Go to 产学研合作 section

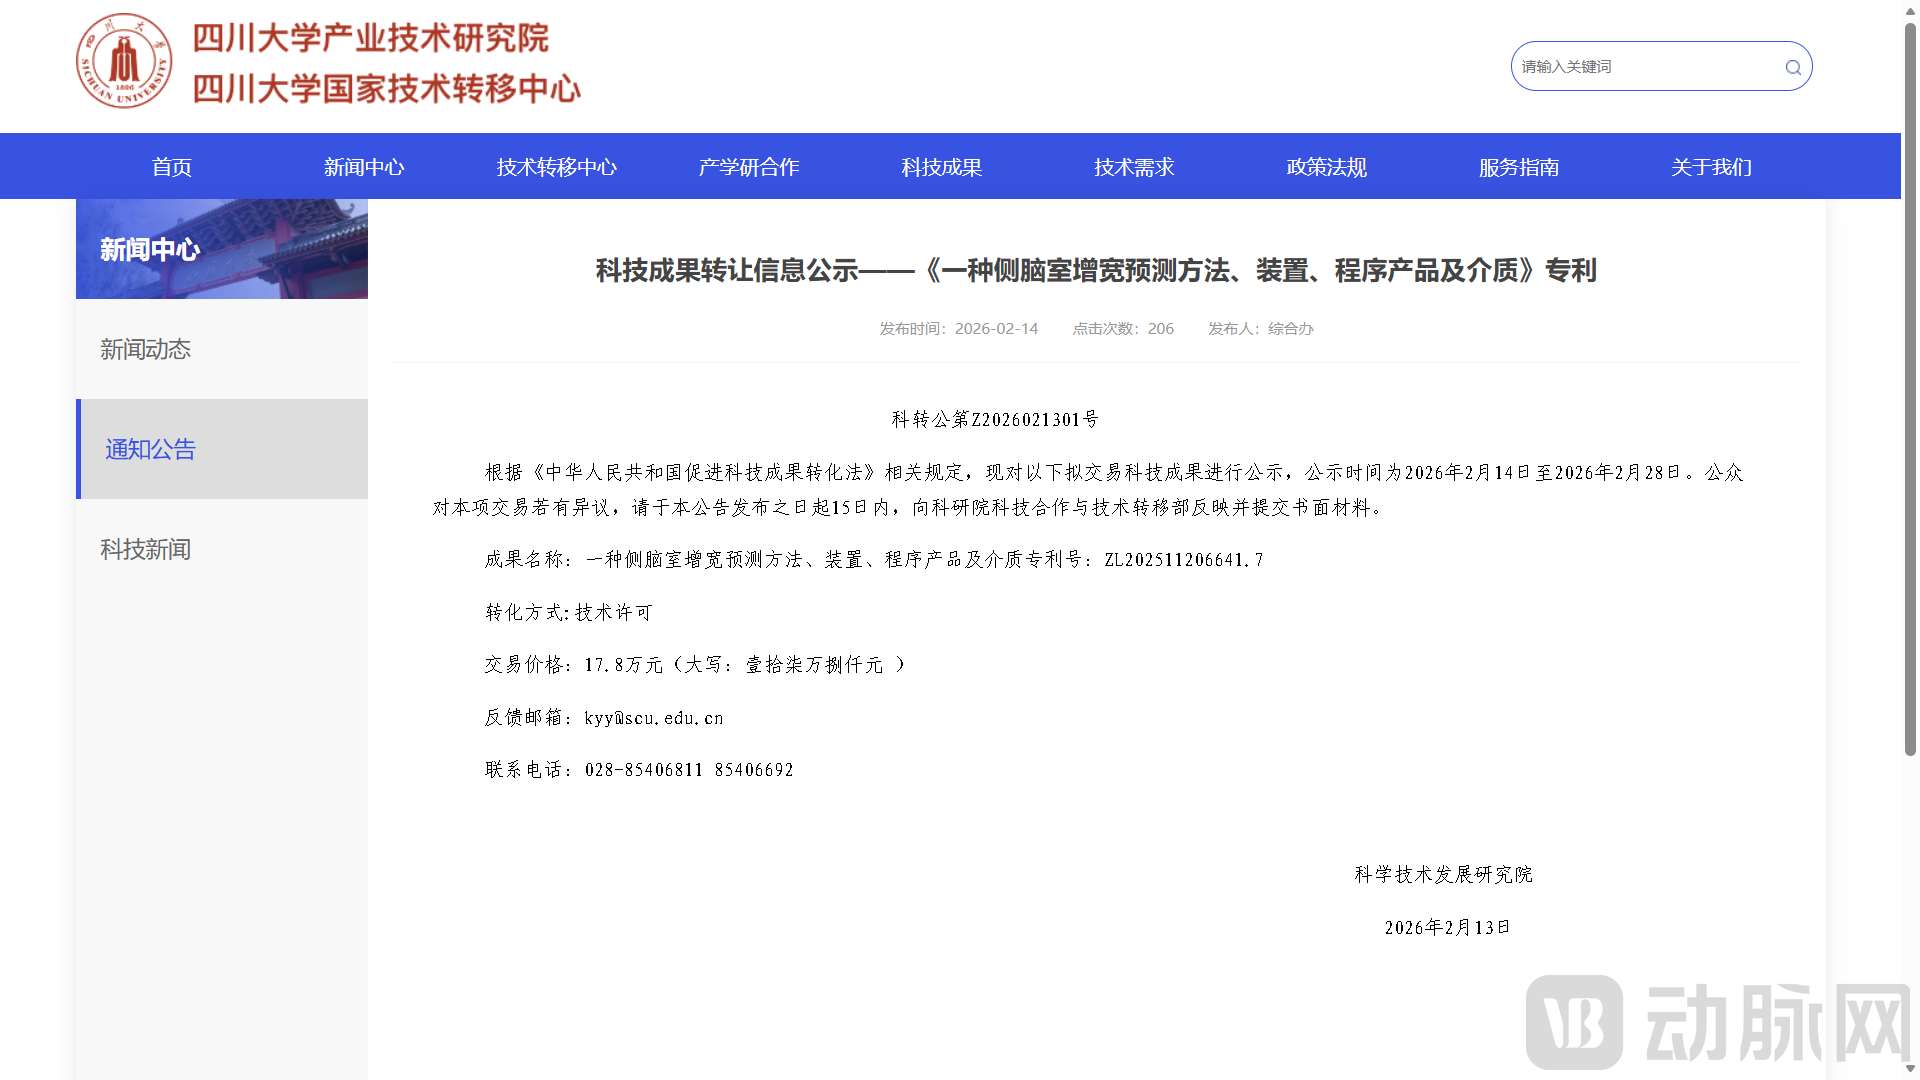pyautogui.click(x=749, y=167)
